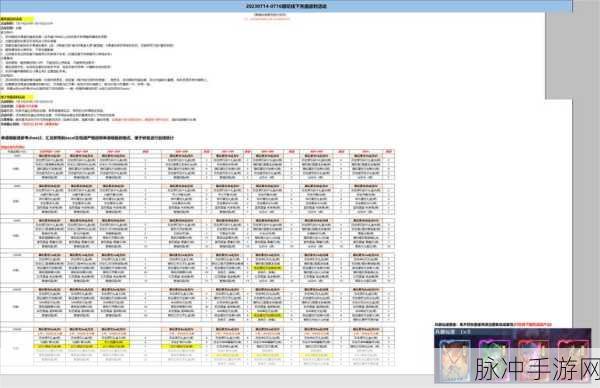Select the blue title banner starting 20230714

point(286,6)
